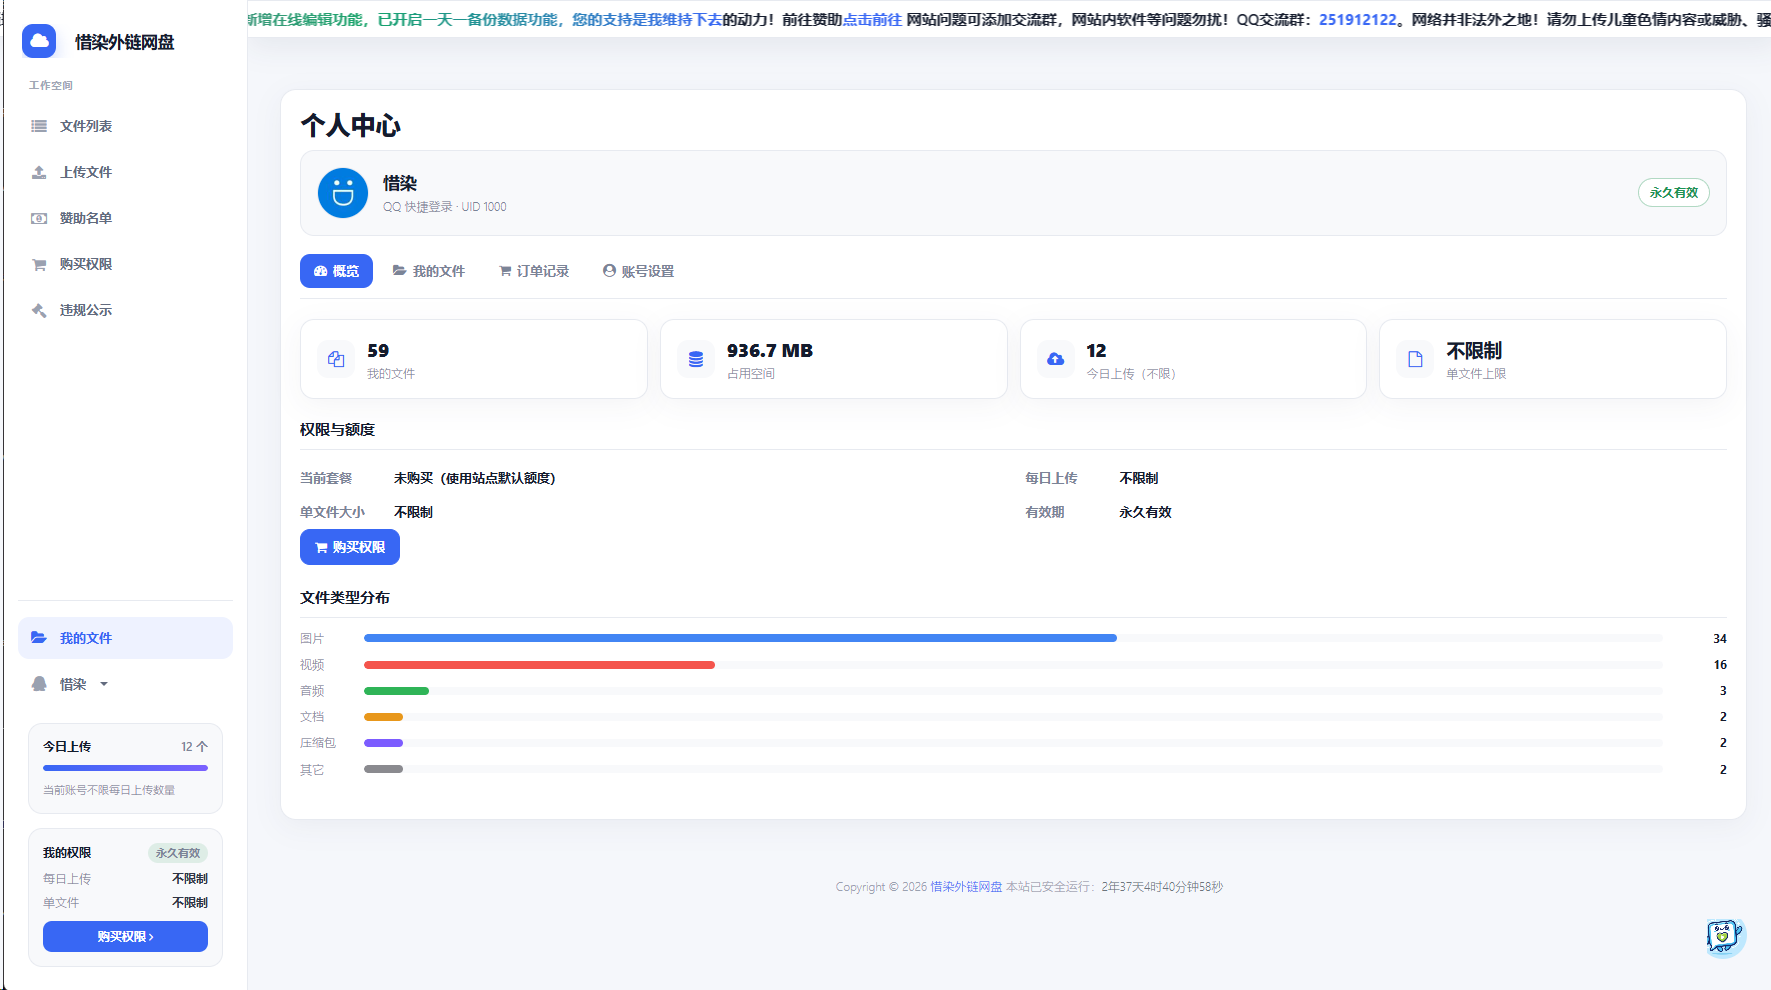This screenshot has height=990, width=1771.
Task: Click the QQ 快捷登录 · UID 1000 text
Action: 445,207
